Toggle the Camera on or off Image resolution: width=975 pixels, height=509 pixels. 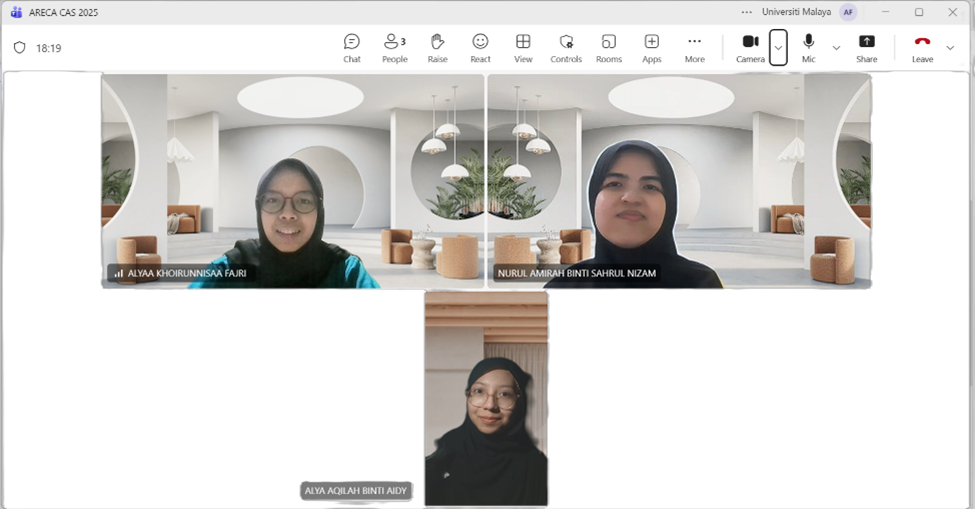tap(751, 48)
